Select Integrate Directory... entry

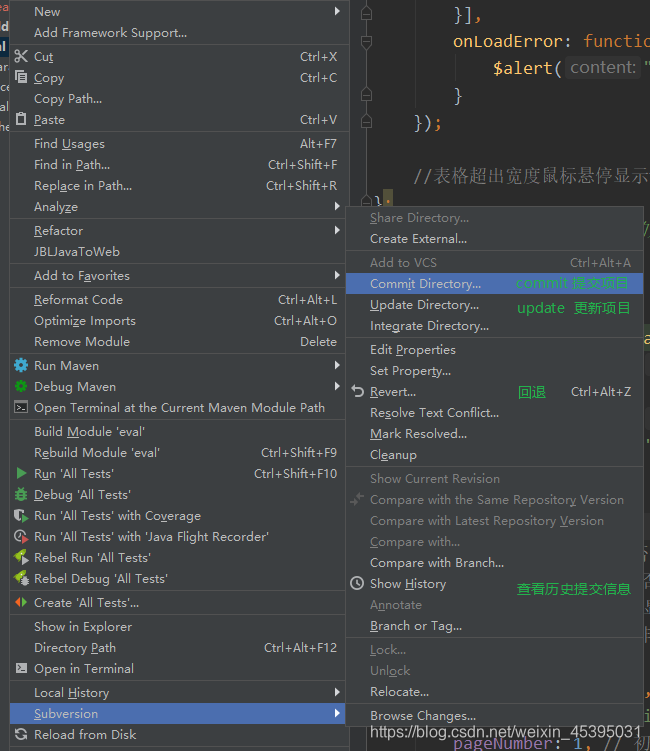(x=494, y=326)
